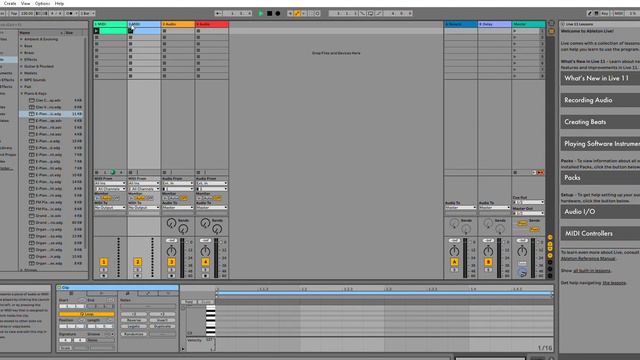The height and width of the screenshot is (360, 640).
Task: Open Audio From input dropdown on track 3
Action: click(x=178, y=184)
